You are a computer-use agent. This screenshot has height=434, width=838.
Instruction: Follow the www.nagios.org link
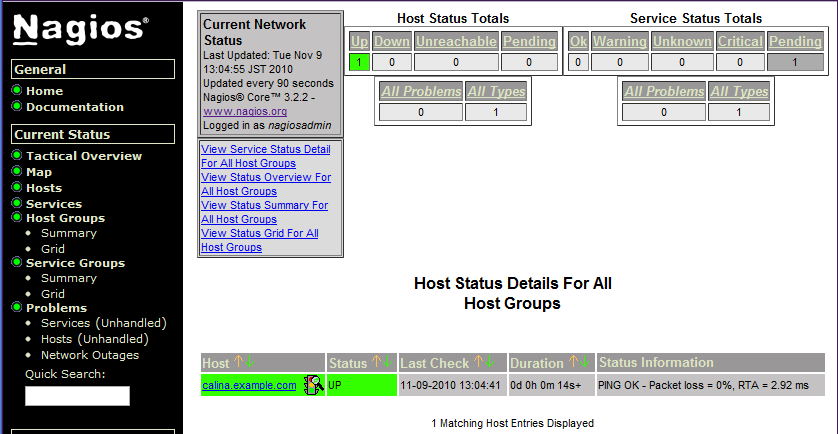(245, 112)
